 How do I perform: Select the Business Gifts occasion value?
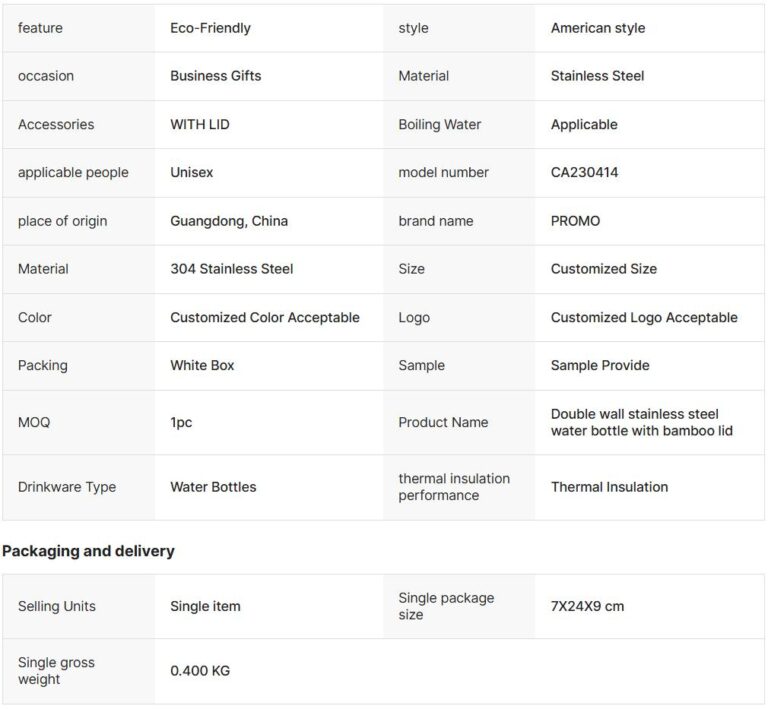215,76
